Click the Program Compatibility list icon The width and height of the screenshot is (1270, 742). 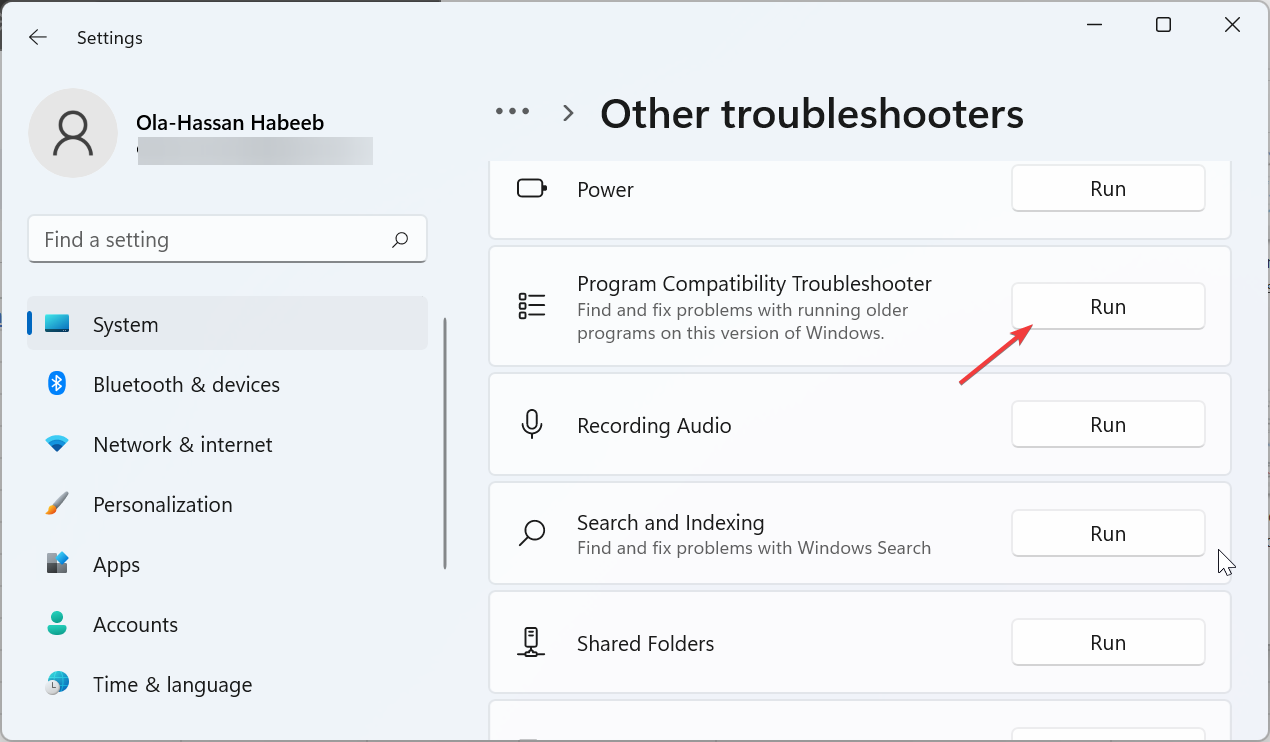tap(532, 306)
